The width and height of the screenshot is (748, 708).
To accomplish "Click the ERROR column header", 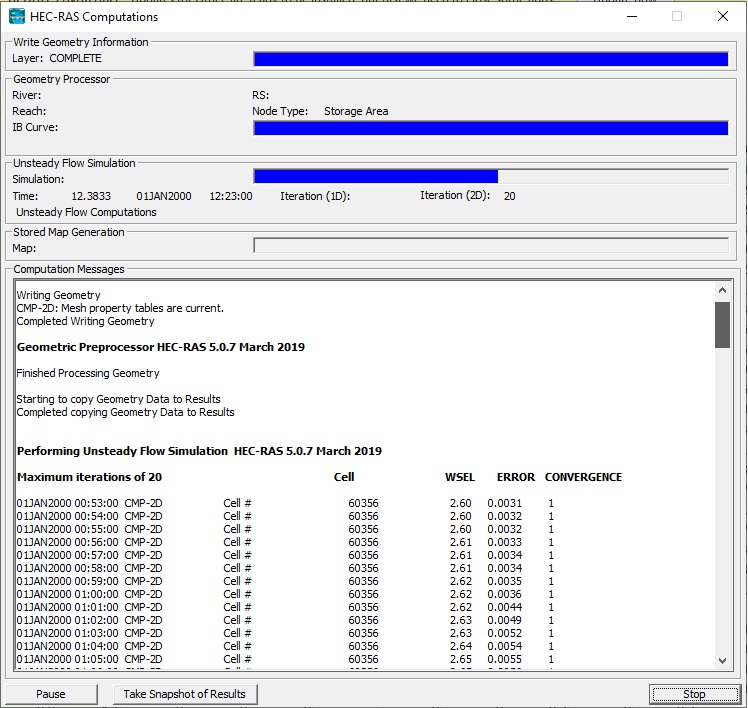I will click(516, 477).
